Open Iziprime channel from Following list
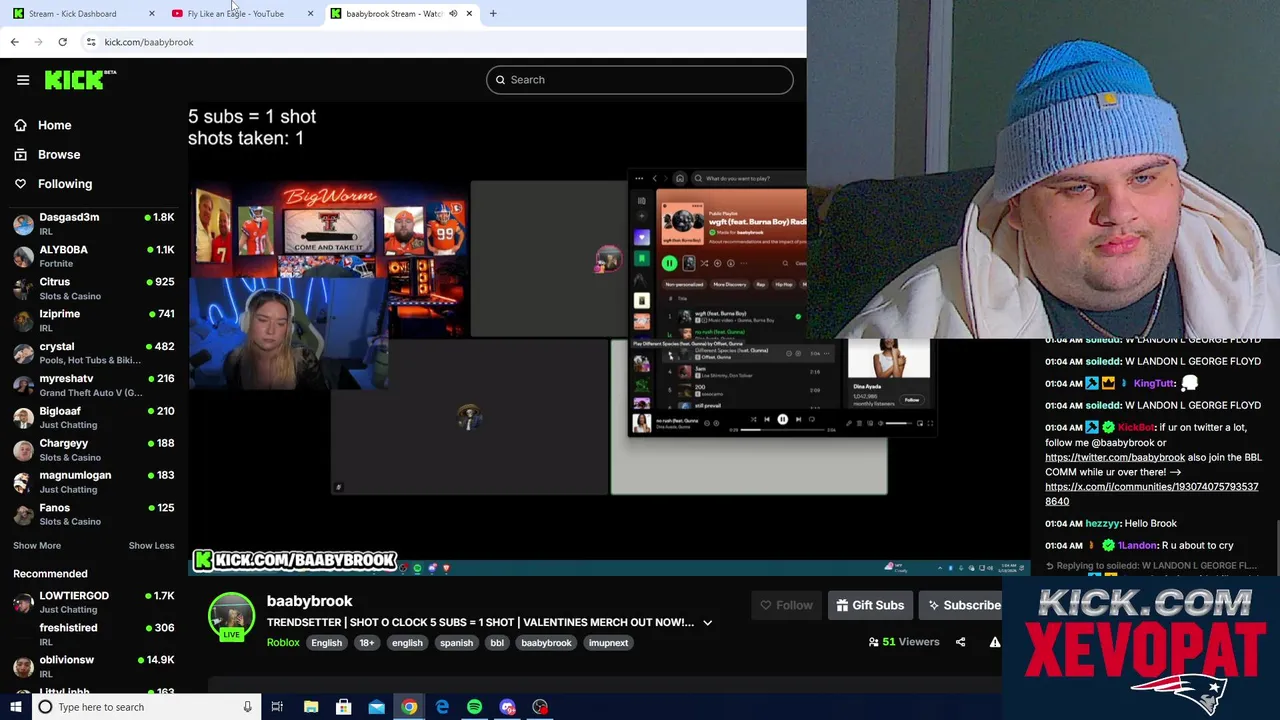 [94, 320]
